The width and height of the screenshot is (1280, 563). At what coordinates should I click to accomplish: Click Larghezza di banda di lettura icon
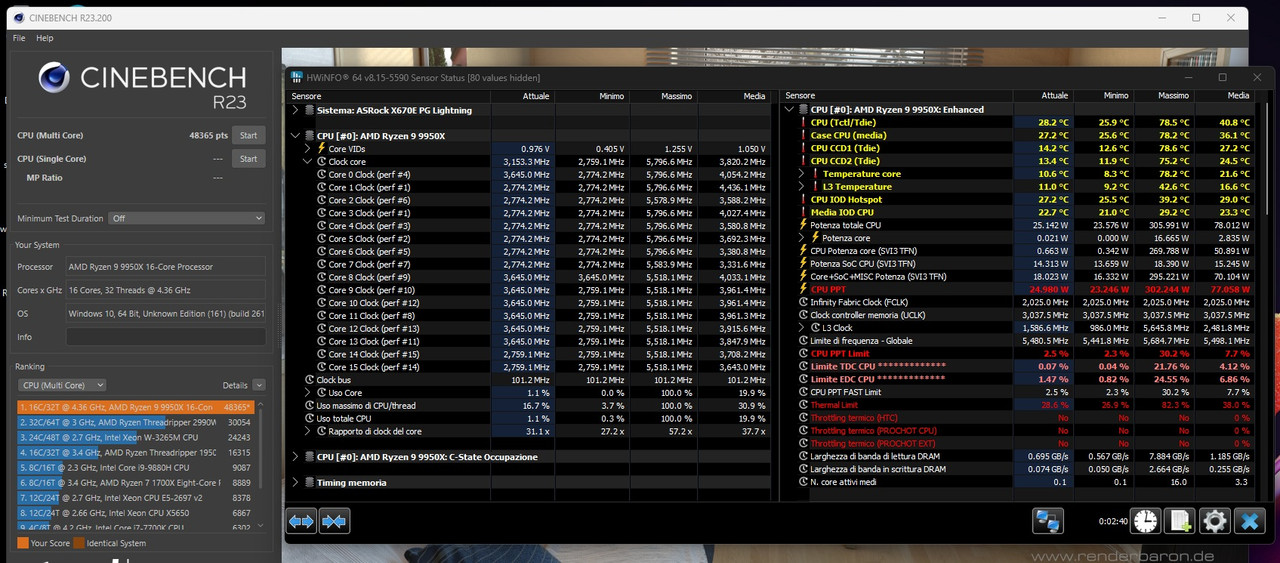[x=803, y=456]
